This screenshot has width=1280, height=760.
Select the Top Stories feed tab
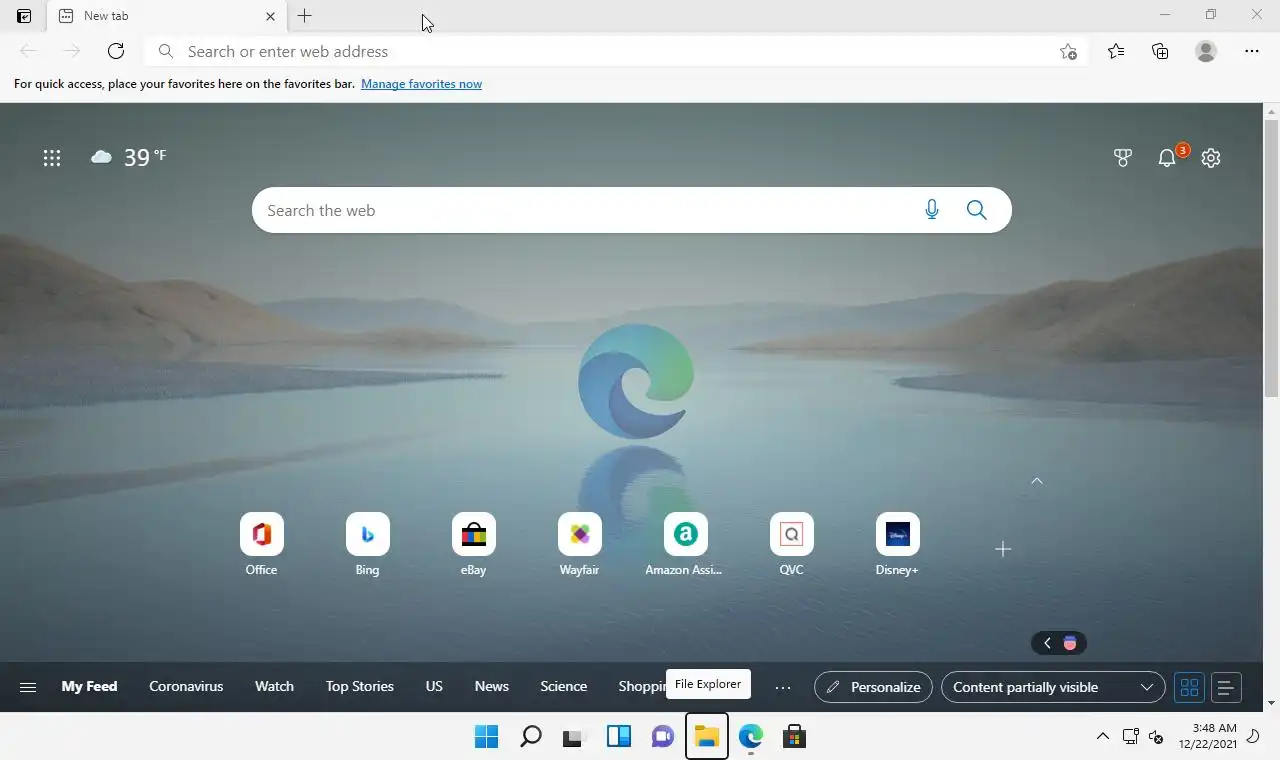tap(360, 687)
